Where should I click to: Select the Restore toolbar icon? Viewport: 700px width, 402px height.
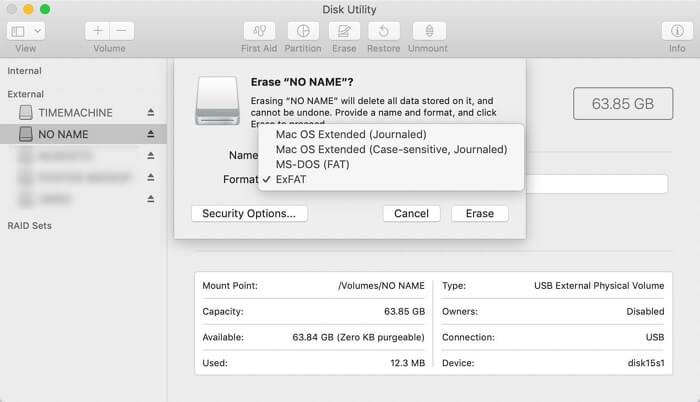coord(385,31)
